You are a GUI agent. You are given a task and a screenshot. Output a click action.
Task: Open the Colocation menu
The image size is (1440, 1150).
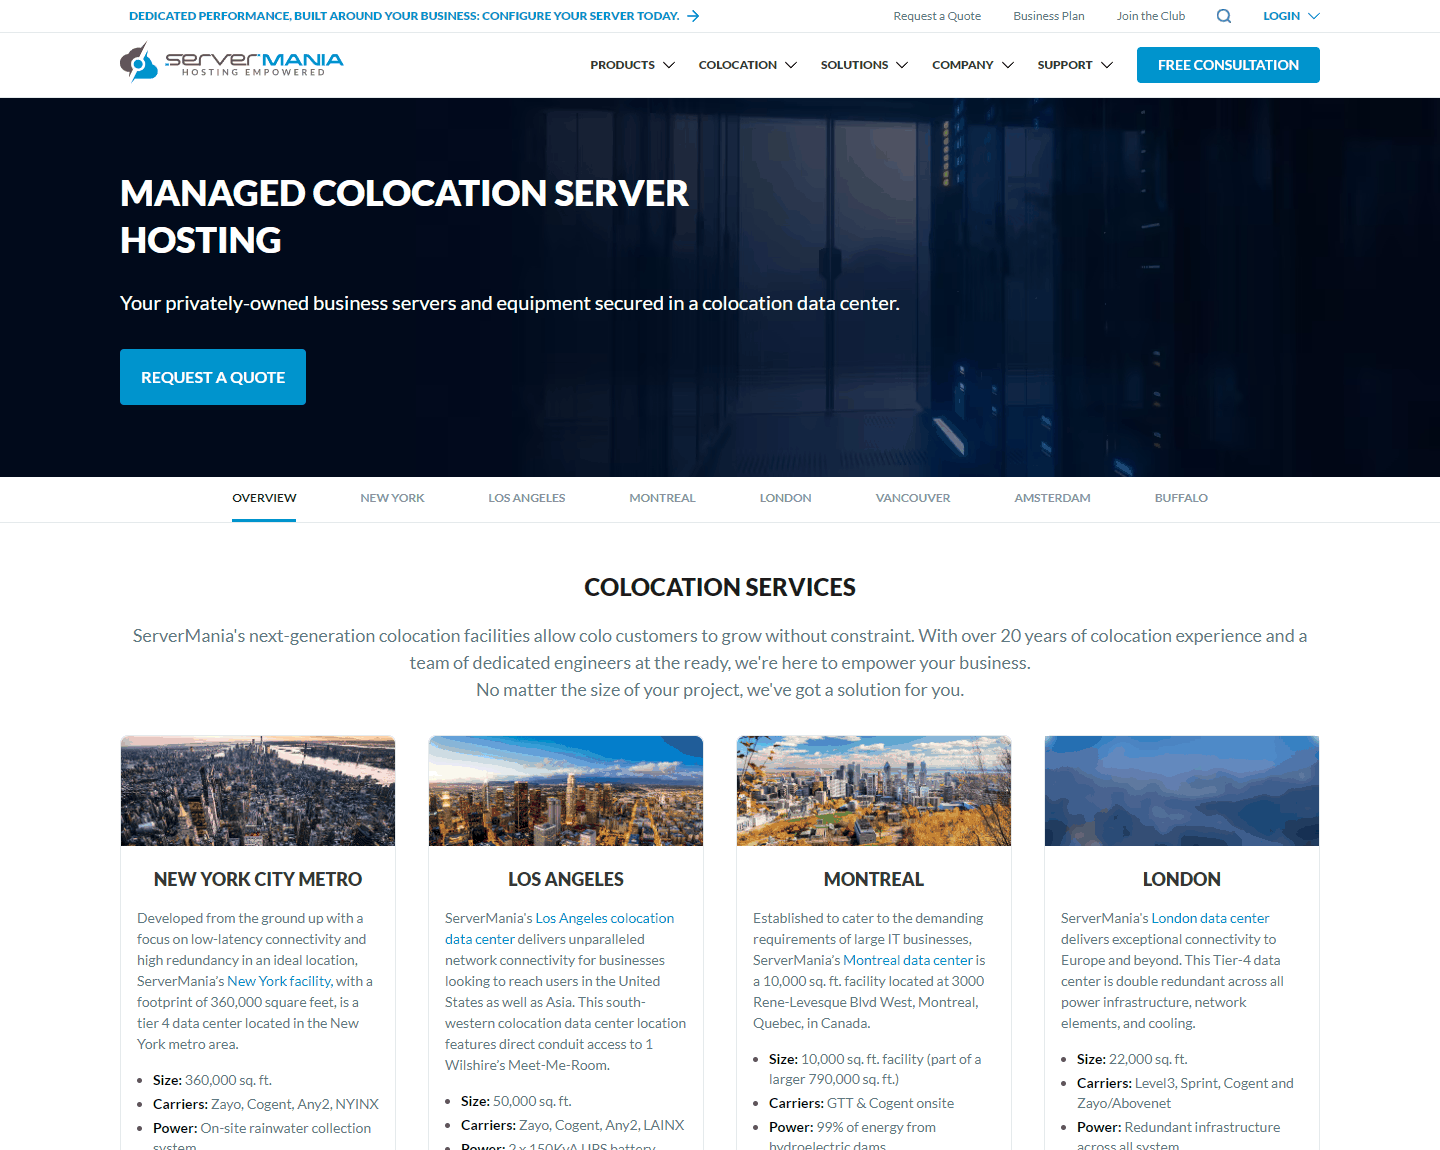tap(738, 65)
